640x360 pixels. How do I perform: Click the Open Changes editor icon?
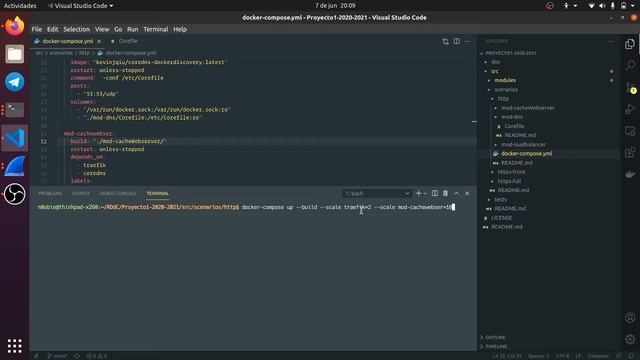point(445,41)
